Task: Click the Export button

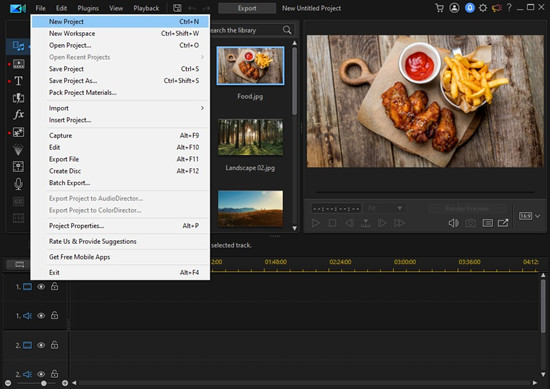Action: click(247, 8)
